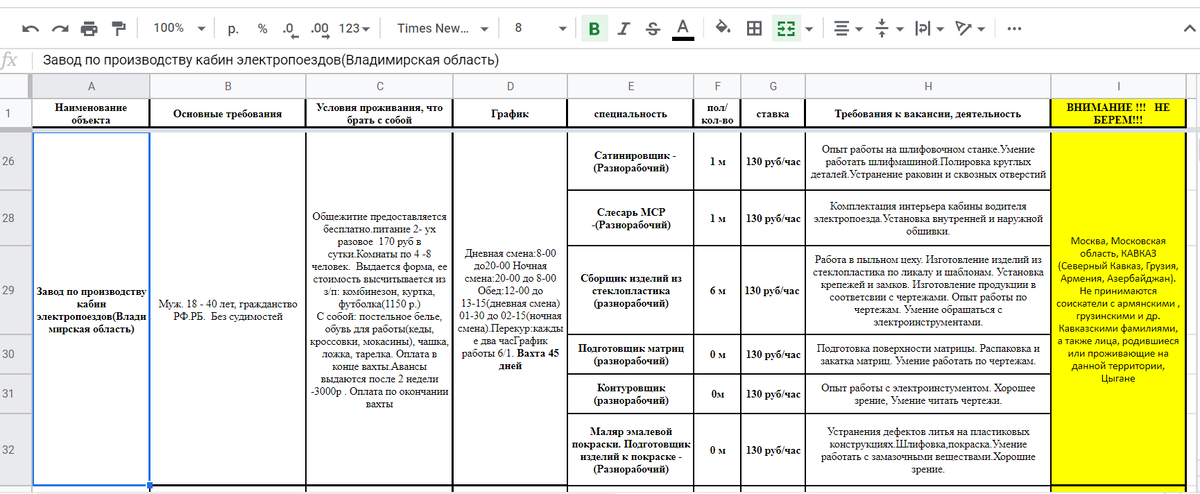Click the formula bar input field
The width and height of the screenshot is (1200, 494).
(x=615, y=60)
